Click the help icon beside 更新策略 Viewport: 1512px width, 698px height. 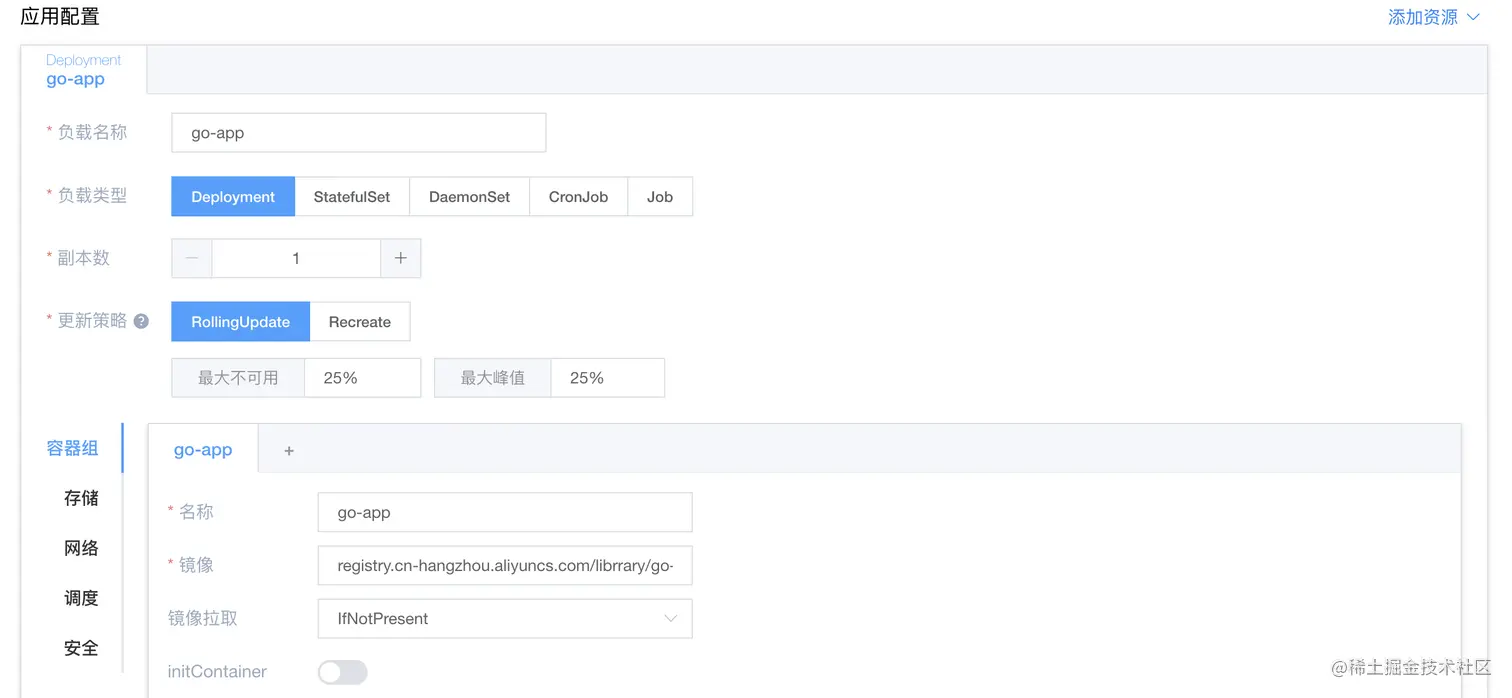(141, 321)
